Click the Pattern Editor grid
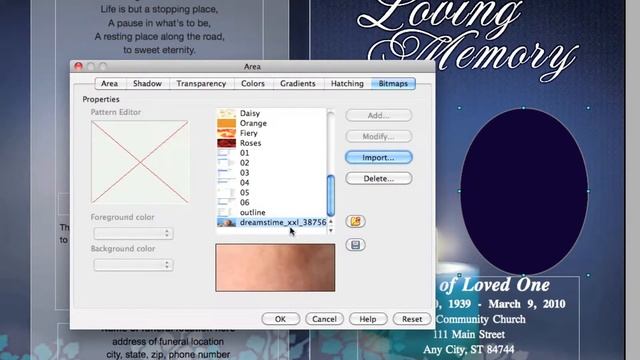Viewport: 640px width, 360px height. [140, 162]
